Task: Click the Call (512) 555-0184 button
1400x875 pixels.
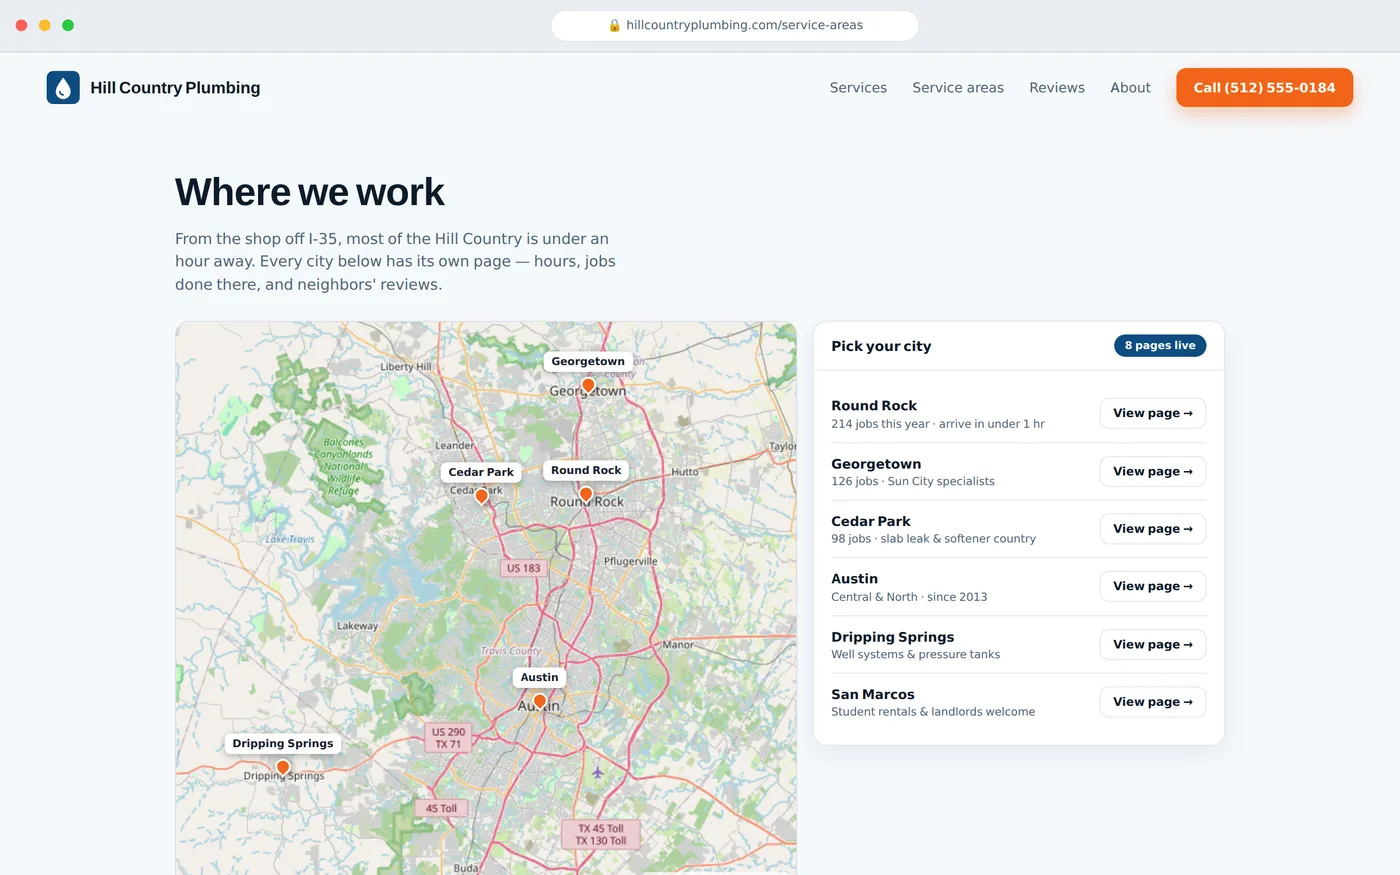Action: click(x=1264, y=87)
